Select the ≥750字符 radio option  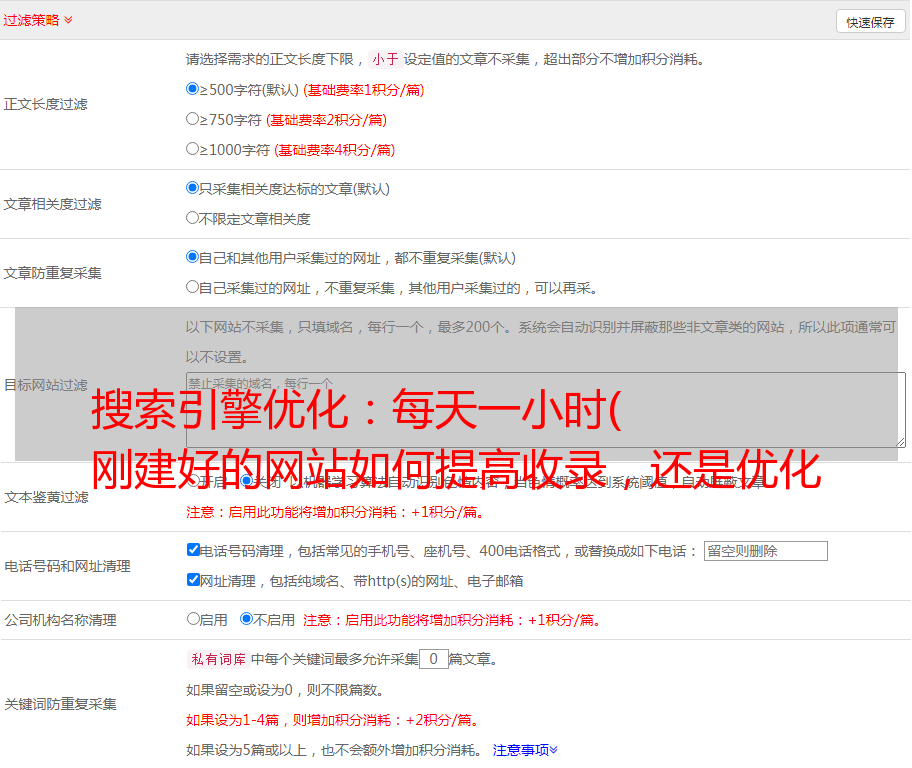192,119
